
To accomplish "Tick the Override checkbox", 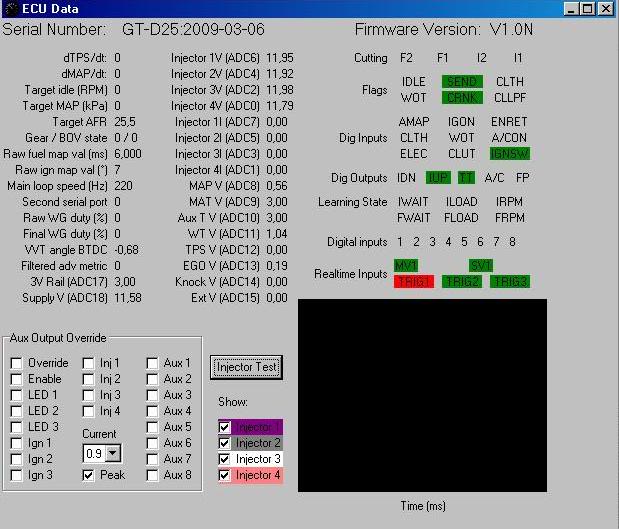I will click(x=16, y=363).
